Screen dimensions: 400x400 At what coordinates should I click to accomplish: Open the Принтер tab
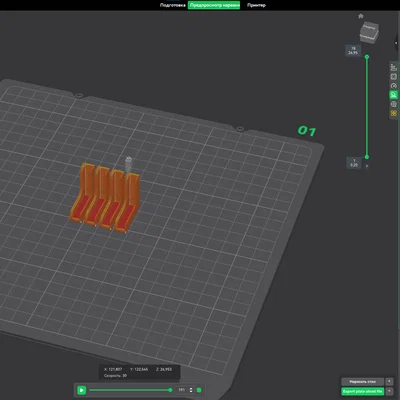pyautogui.click(x=256, y=5)
